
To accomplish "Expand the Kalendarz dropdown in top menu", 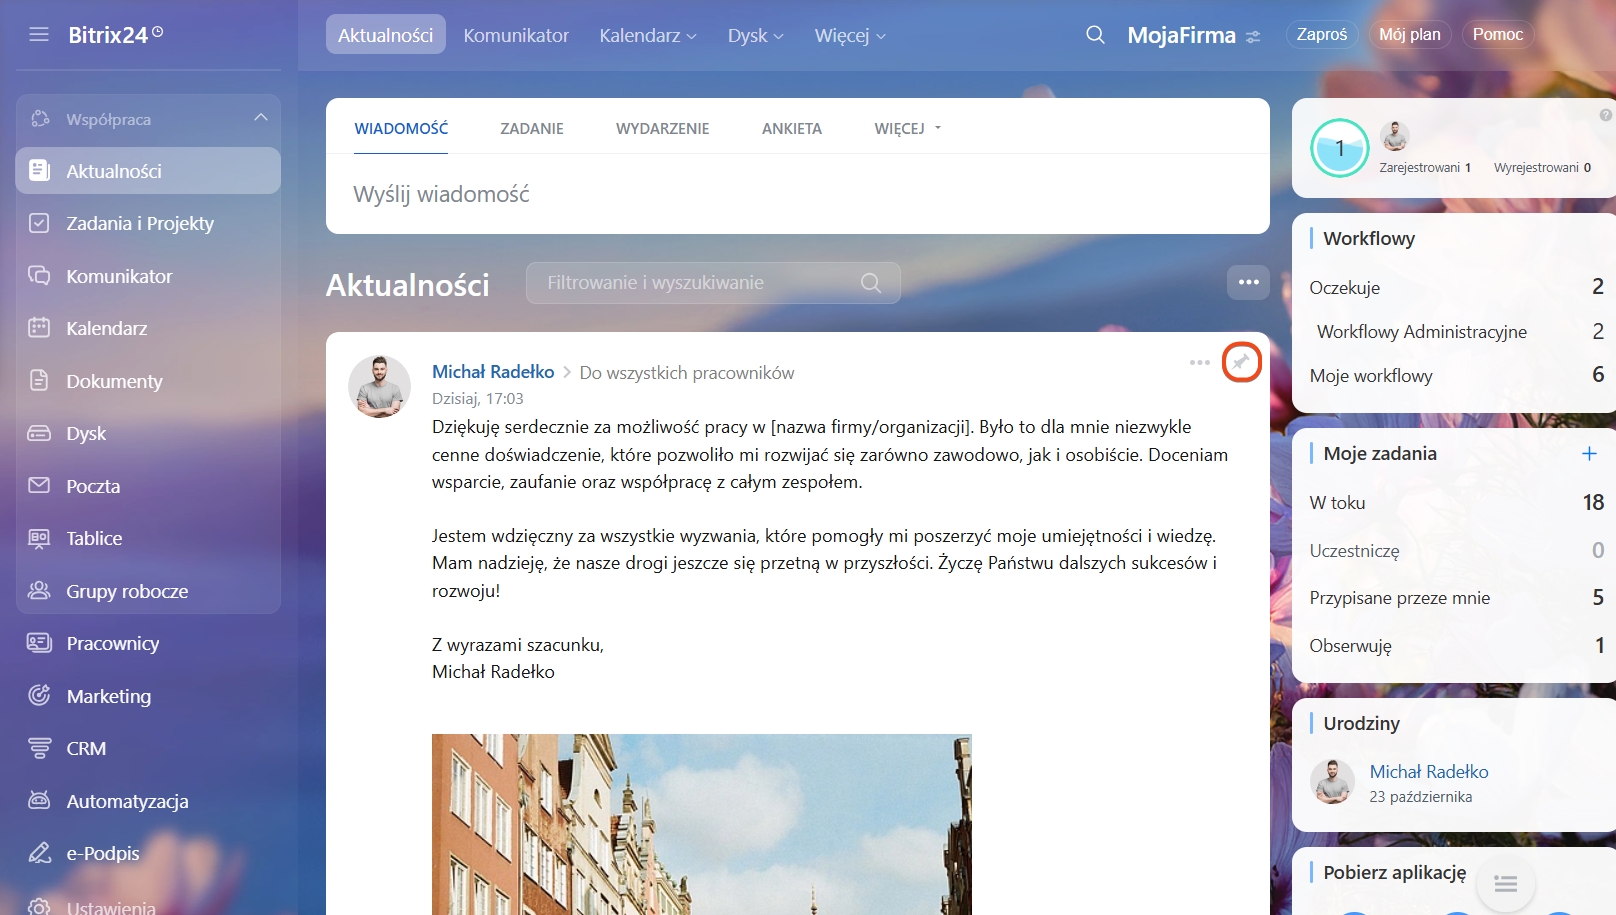I will (647, 35).
